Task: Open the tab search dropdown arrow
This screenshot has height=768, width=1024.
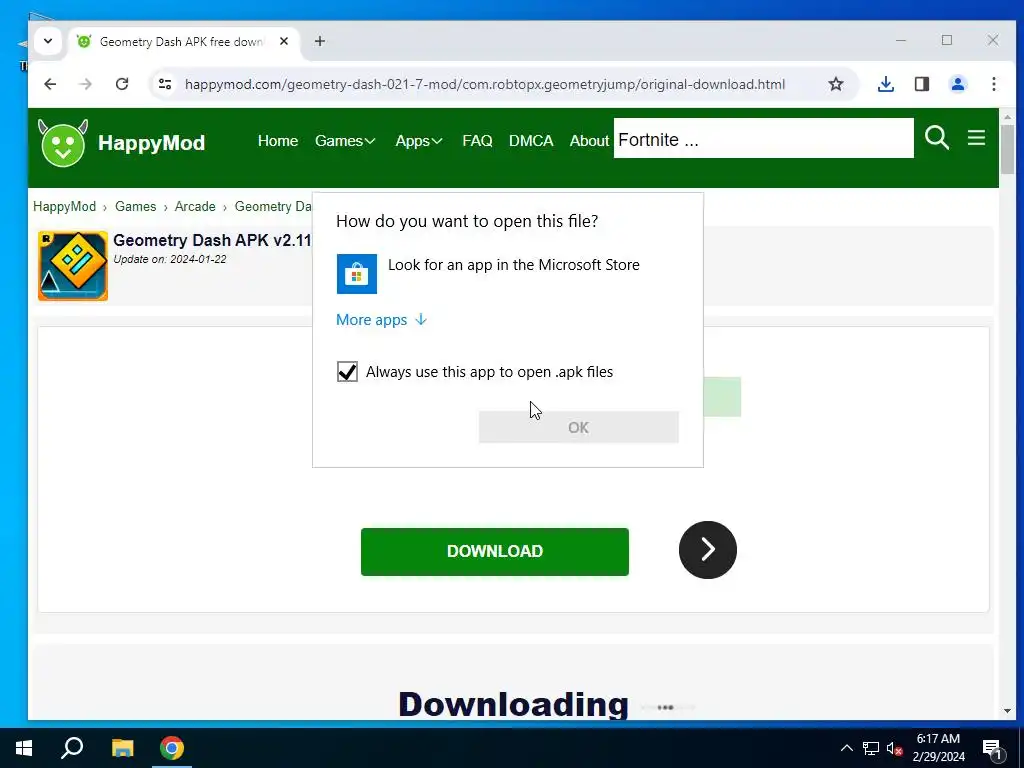Action: coord(48,41)
